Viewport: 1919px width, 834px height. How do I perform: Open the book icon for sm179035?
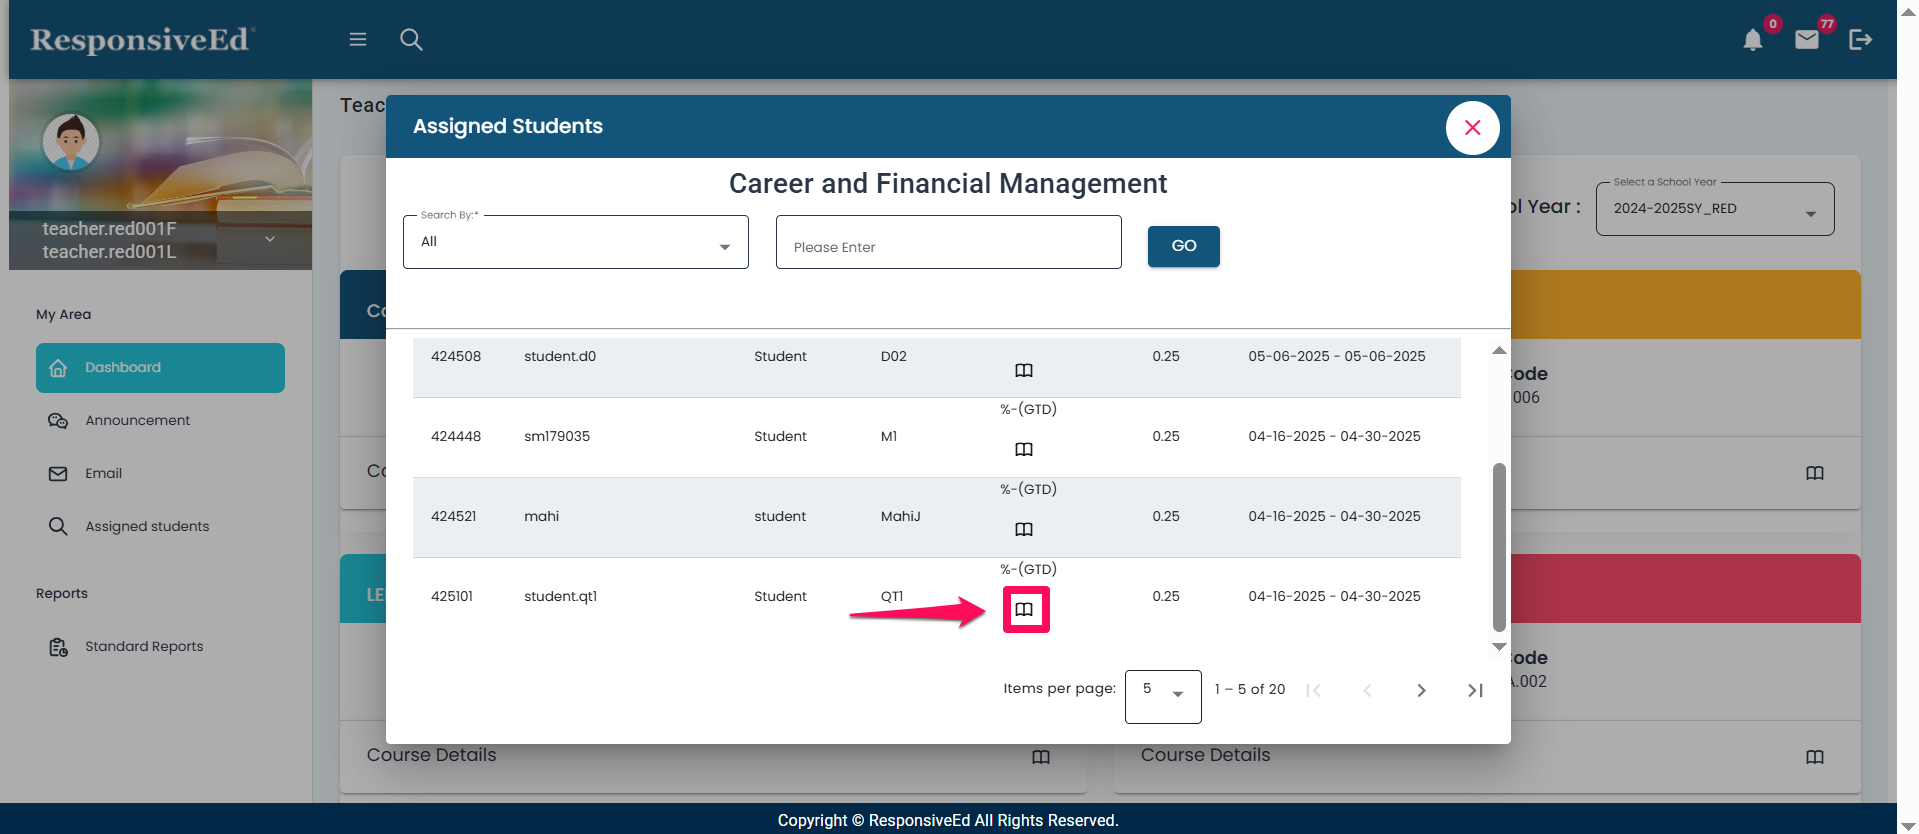tap(1024, 449)
